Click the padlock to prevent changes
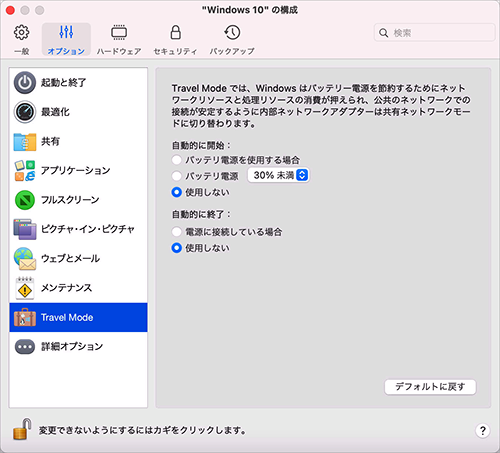 tap(22, 430)
